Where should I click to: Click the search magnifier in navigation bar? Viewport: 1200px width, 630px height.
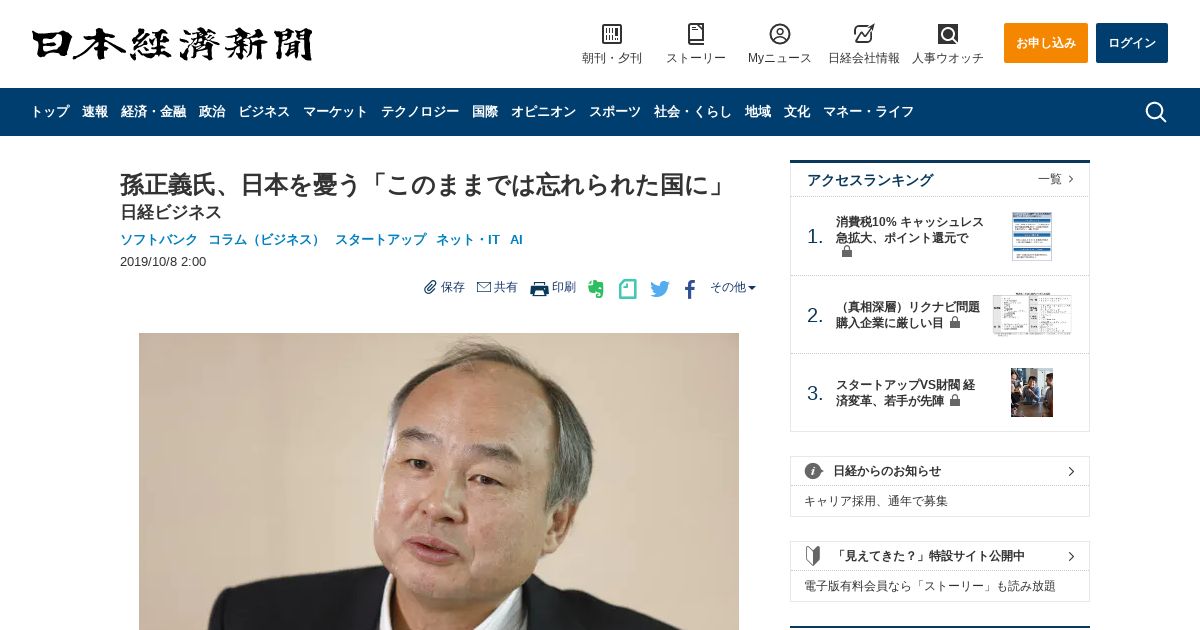[1156, 112]
